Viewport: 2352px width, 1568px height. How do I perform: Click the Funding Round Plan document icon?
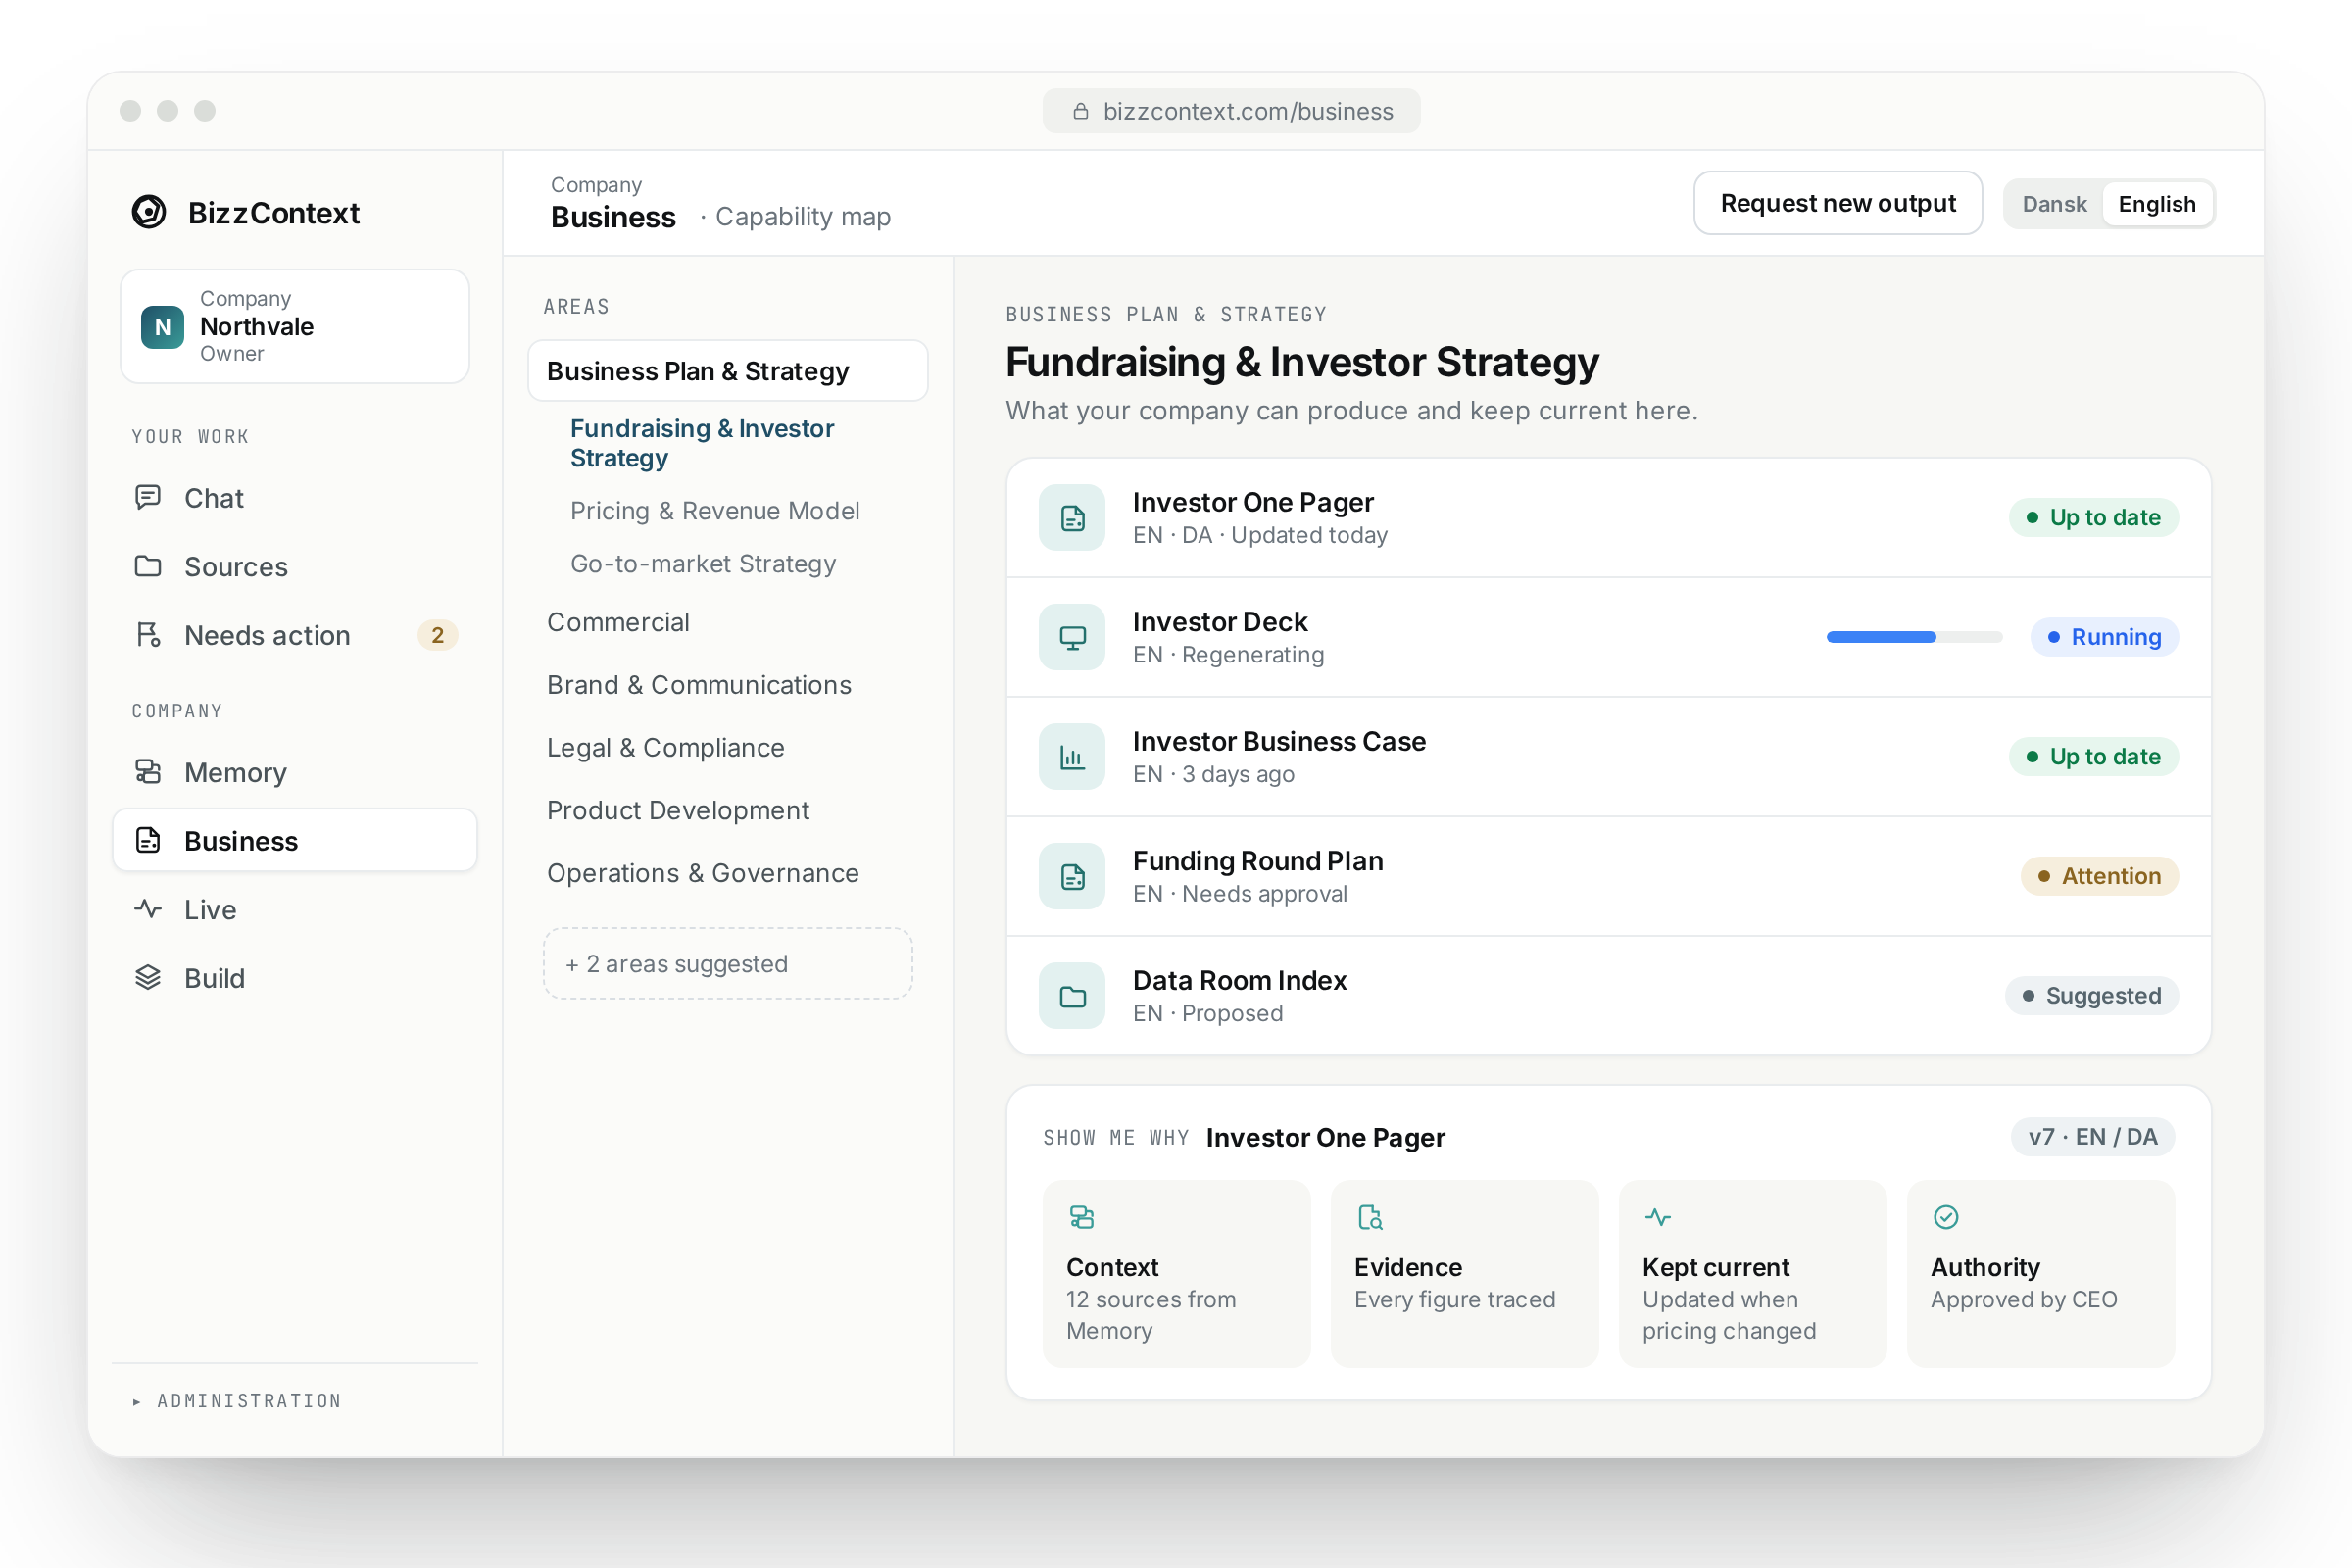[x=1072, y=877]
